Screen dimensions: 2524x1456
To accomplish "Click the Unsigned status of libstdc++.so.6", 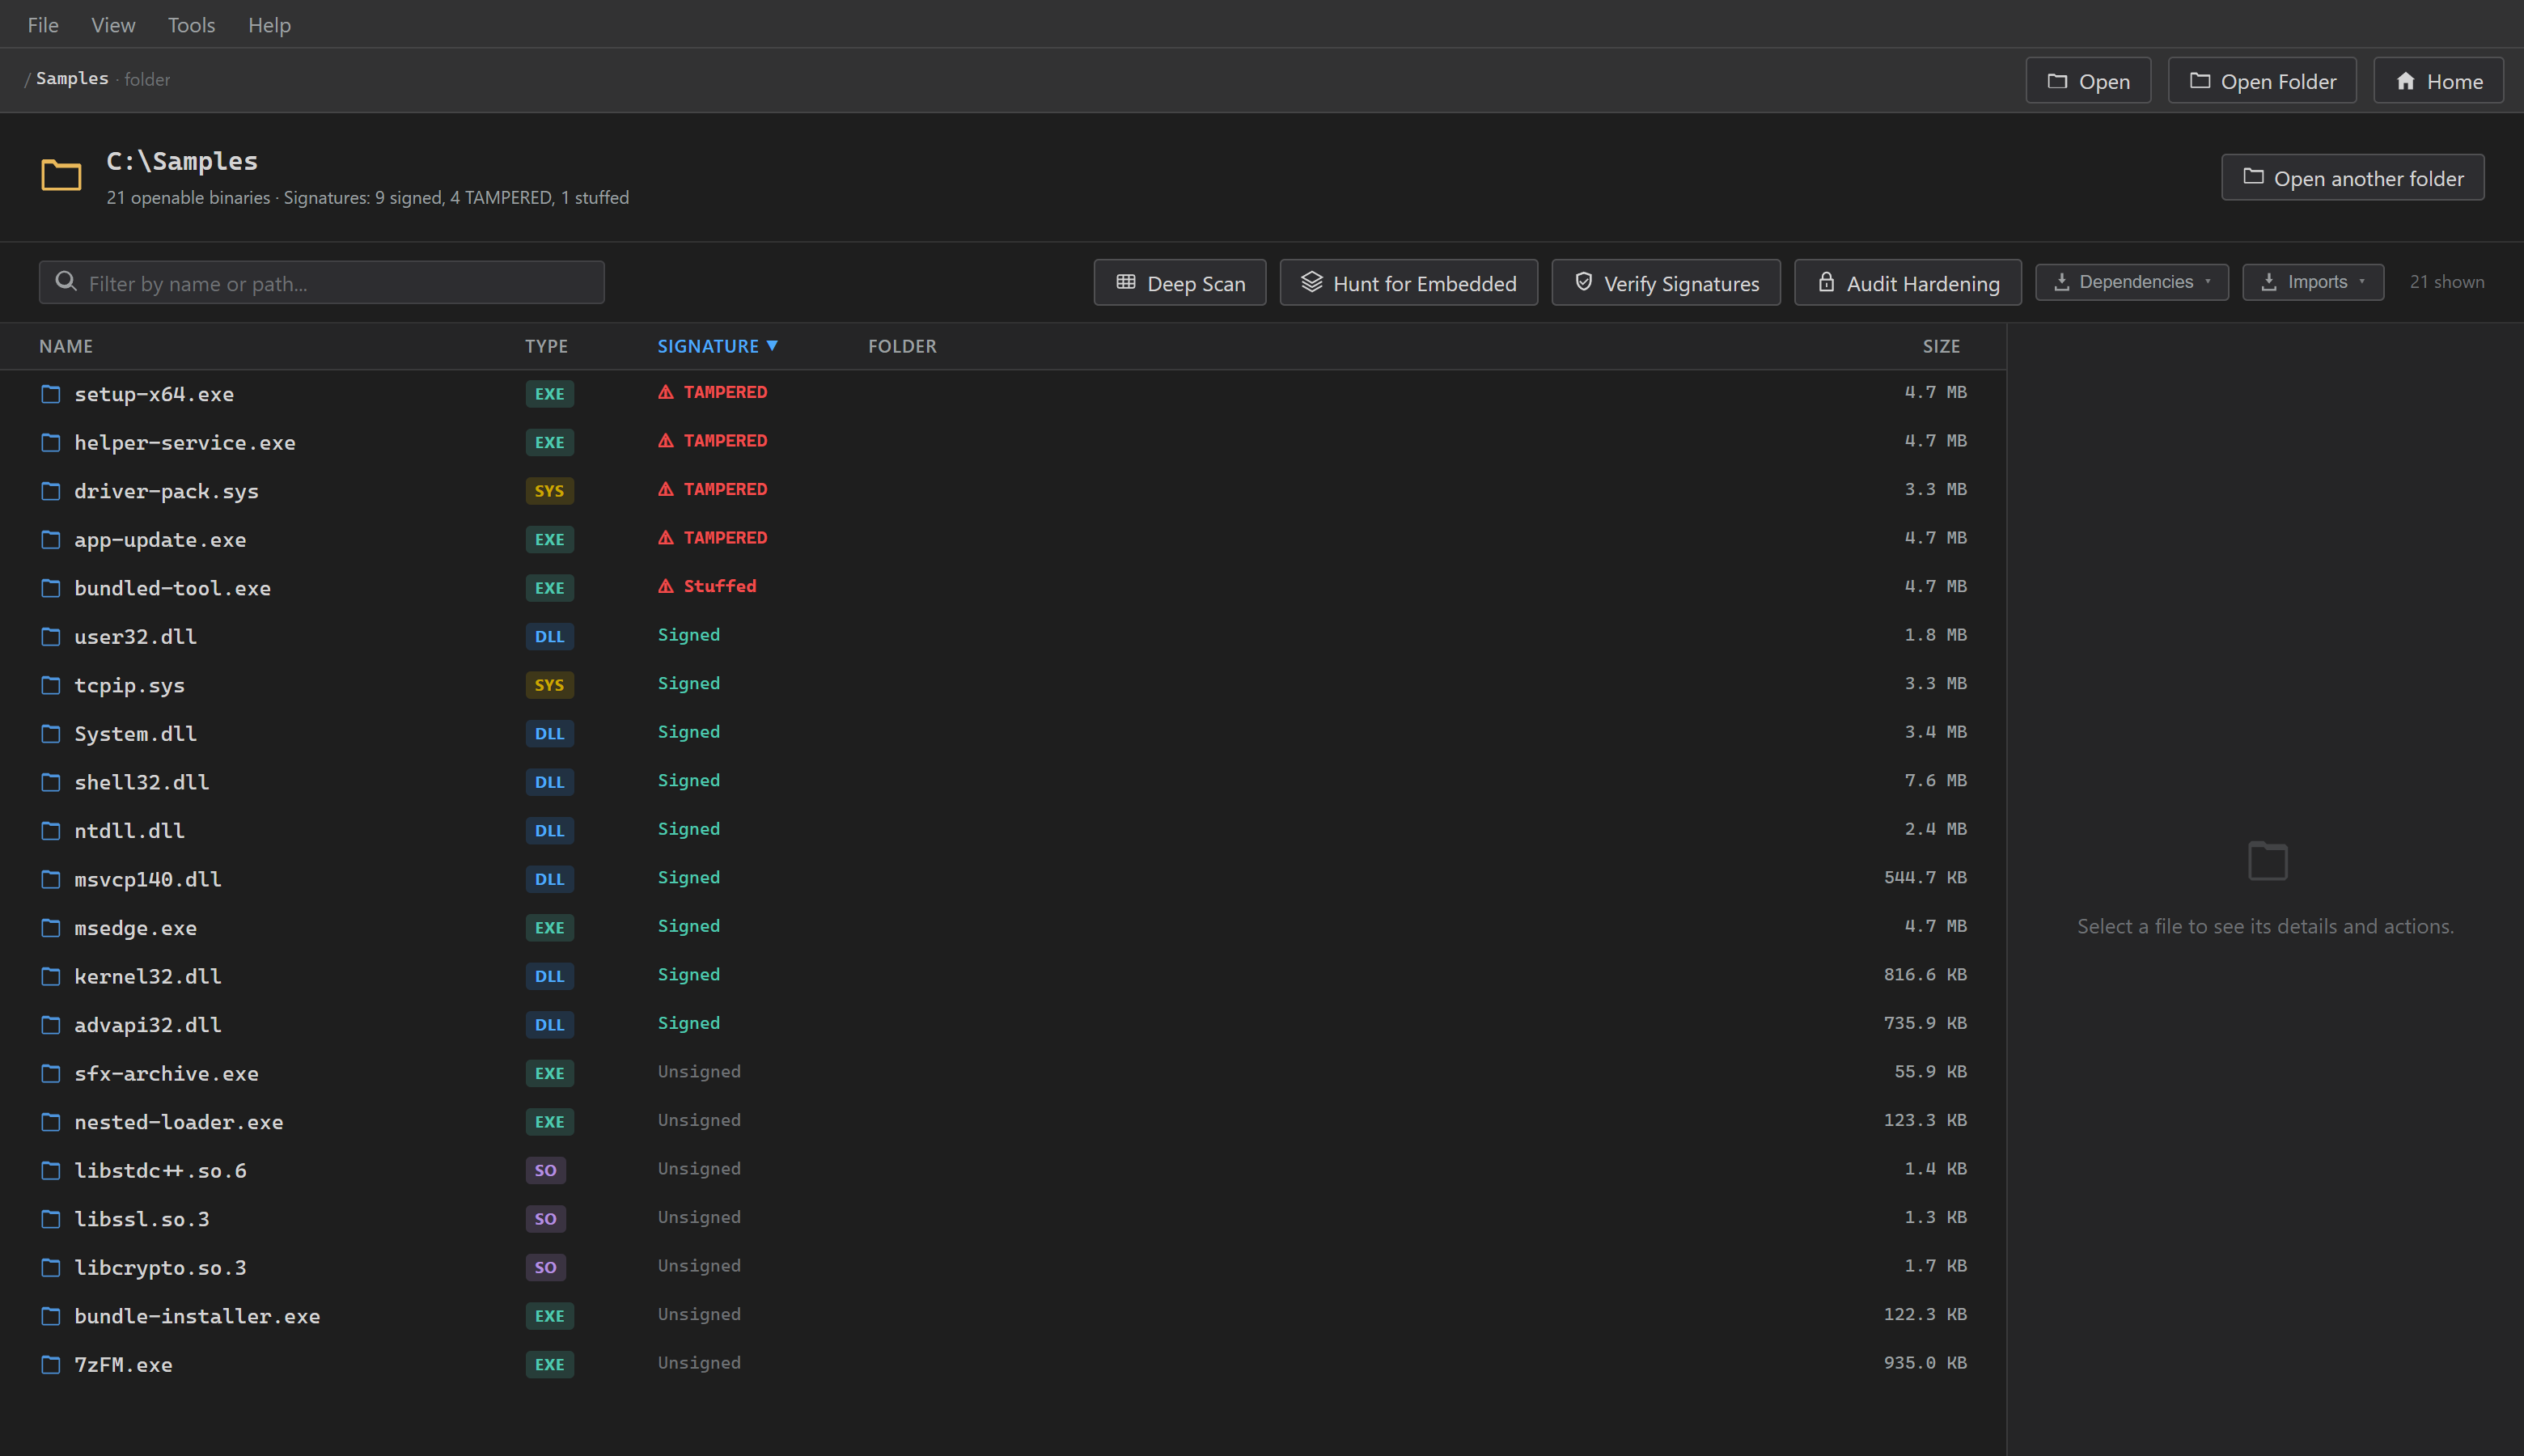I will [x=699, y=1169].
